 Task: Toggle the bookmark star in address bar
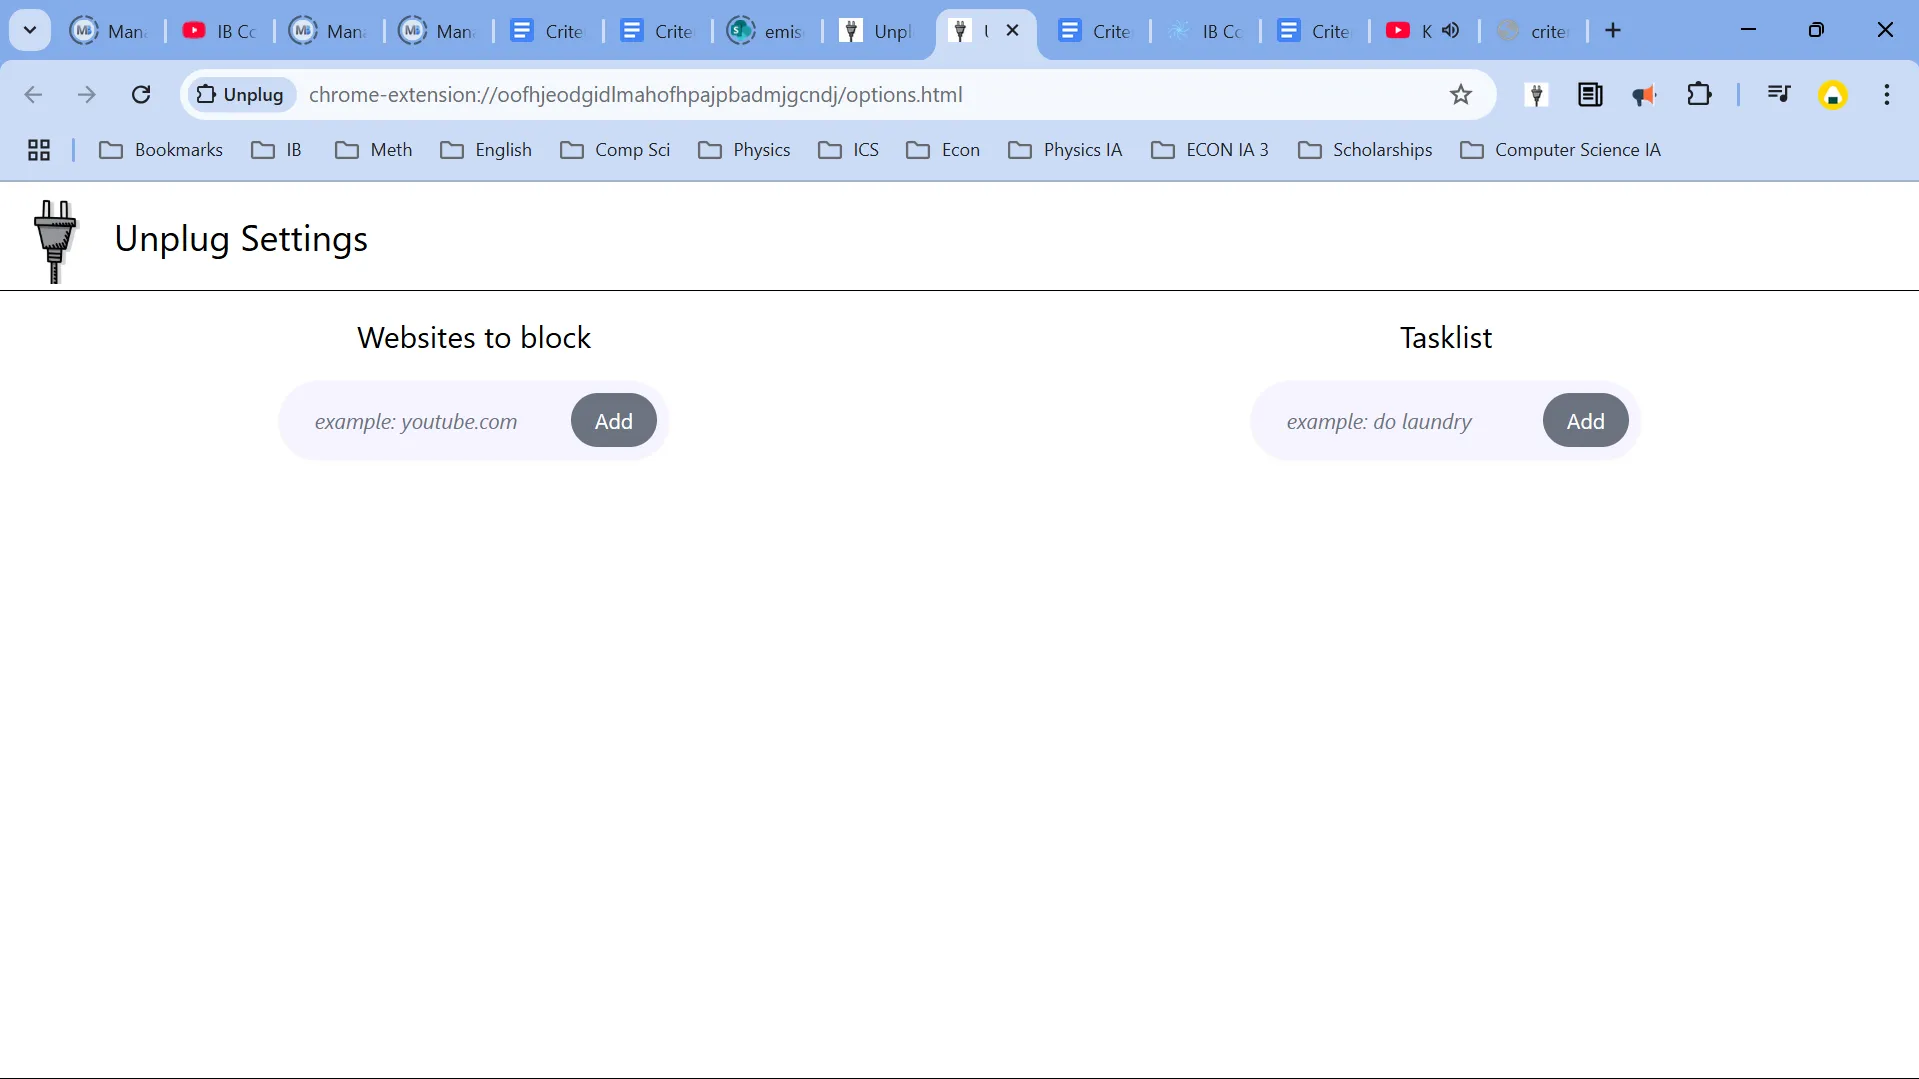1460,94
